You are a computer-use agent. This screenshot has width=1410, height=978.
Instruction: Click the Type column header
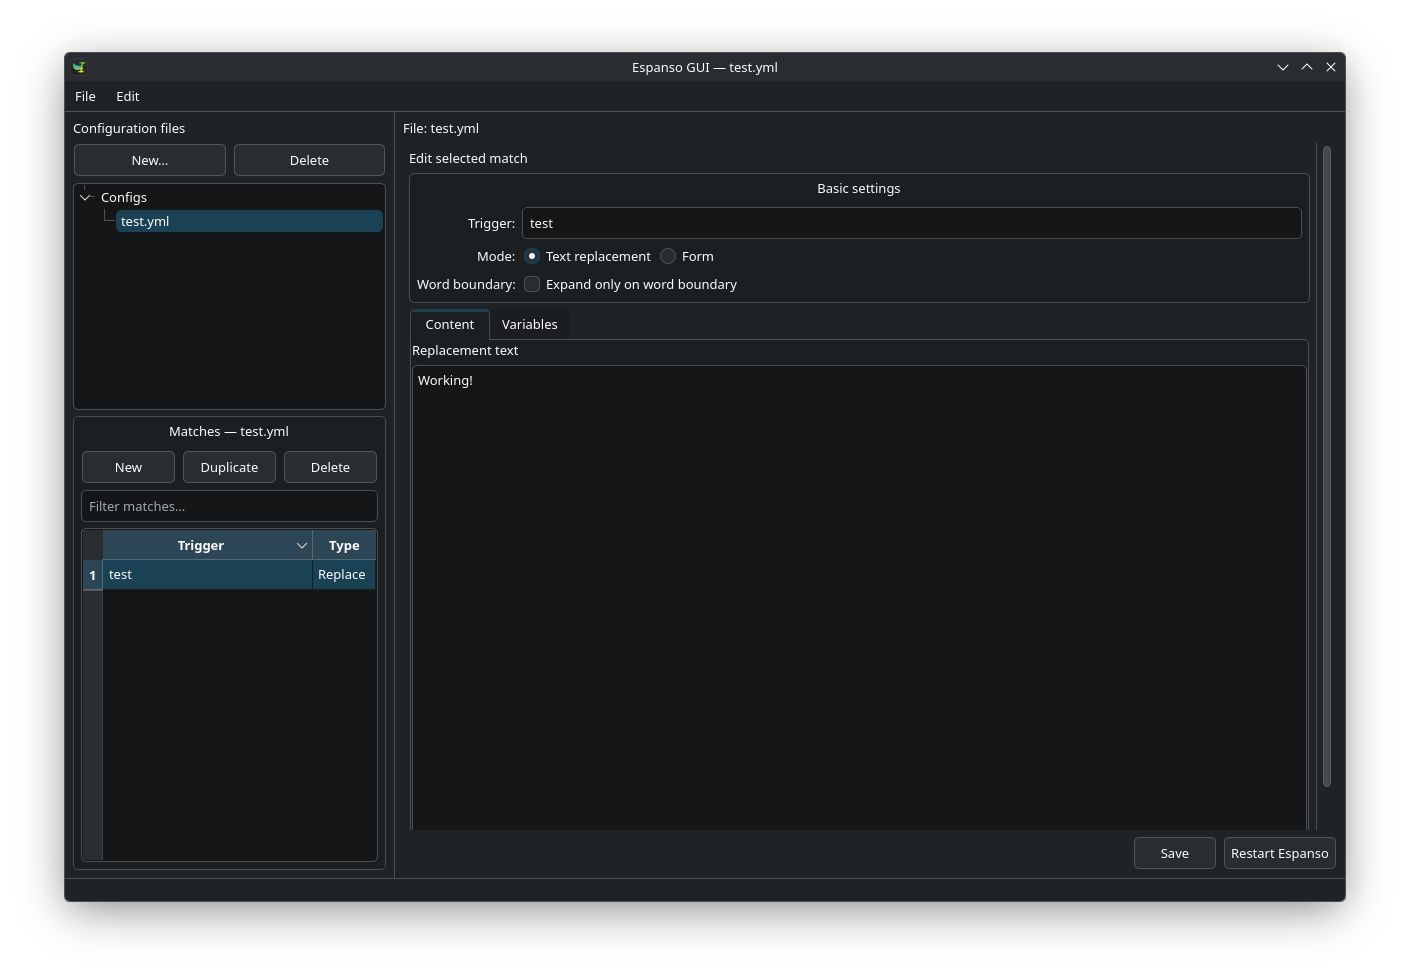(x=344, y=545)
